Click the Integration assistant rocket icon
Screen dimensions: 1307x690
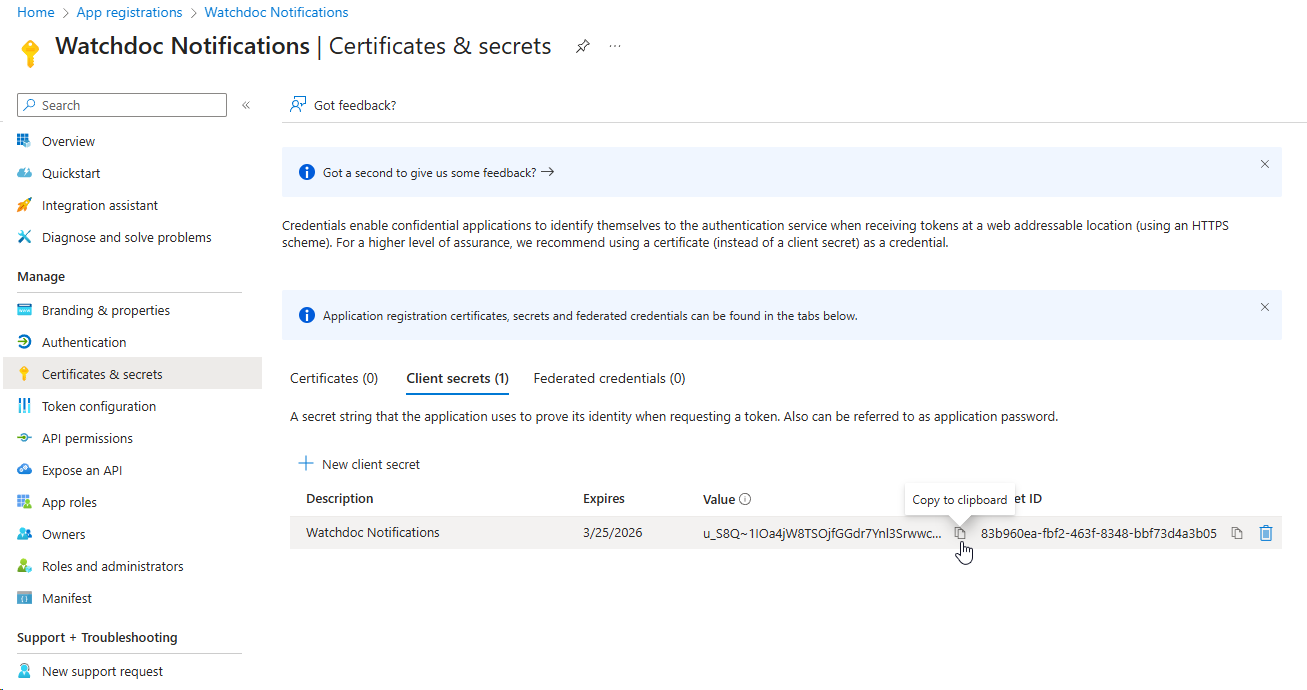pos(25,205)
